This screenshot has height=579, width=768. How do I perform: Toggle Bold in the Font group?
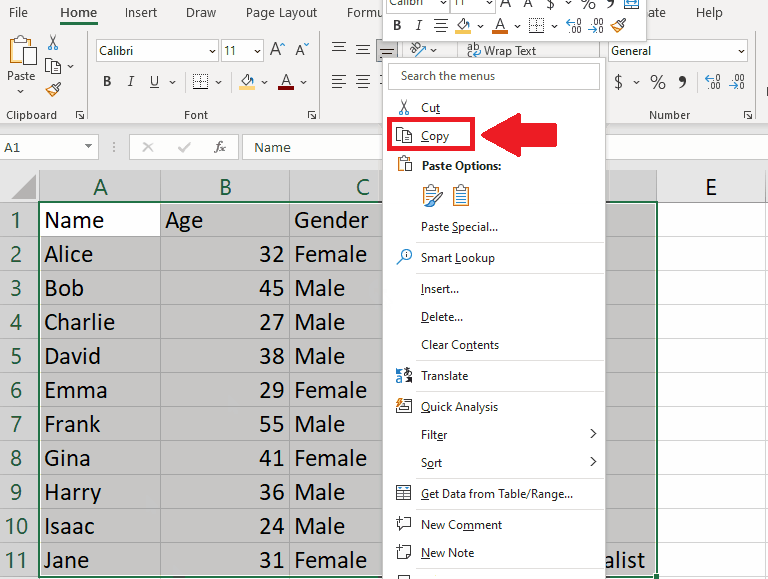point(107,82)
